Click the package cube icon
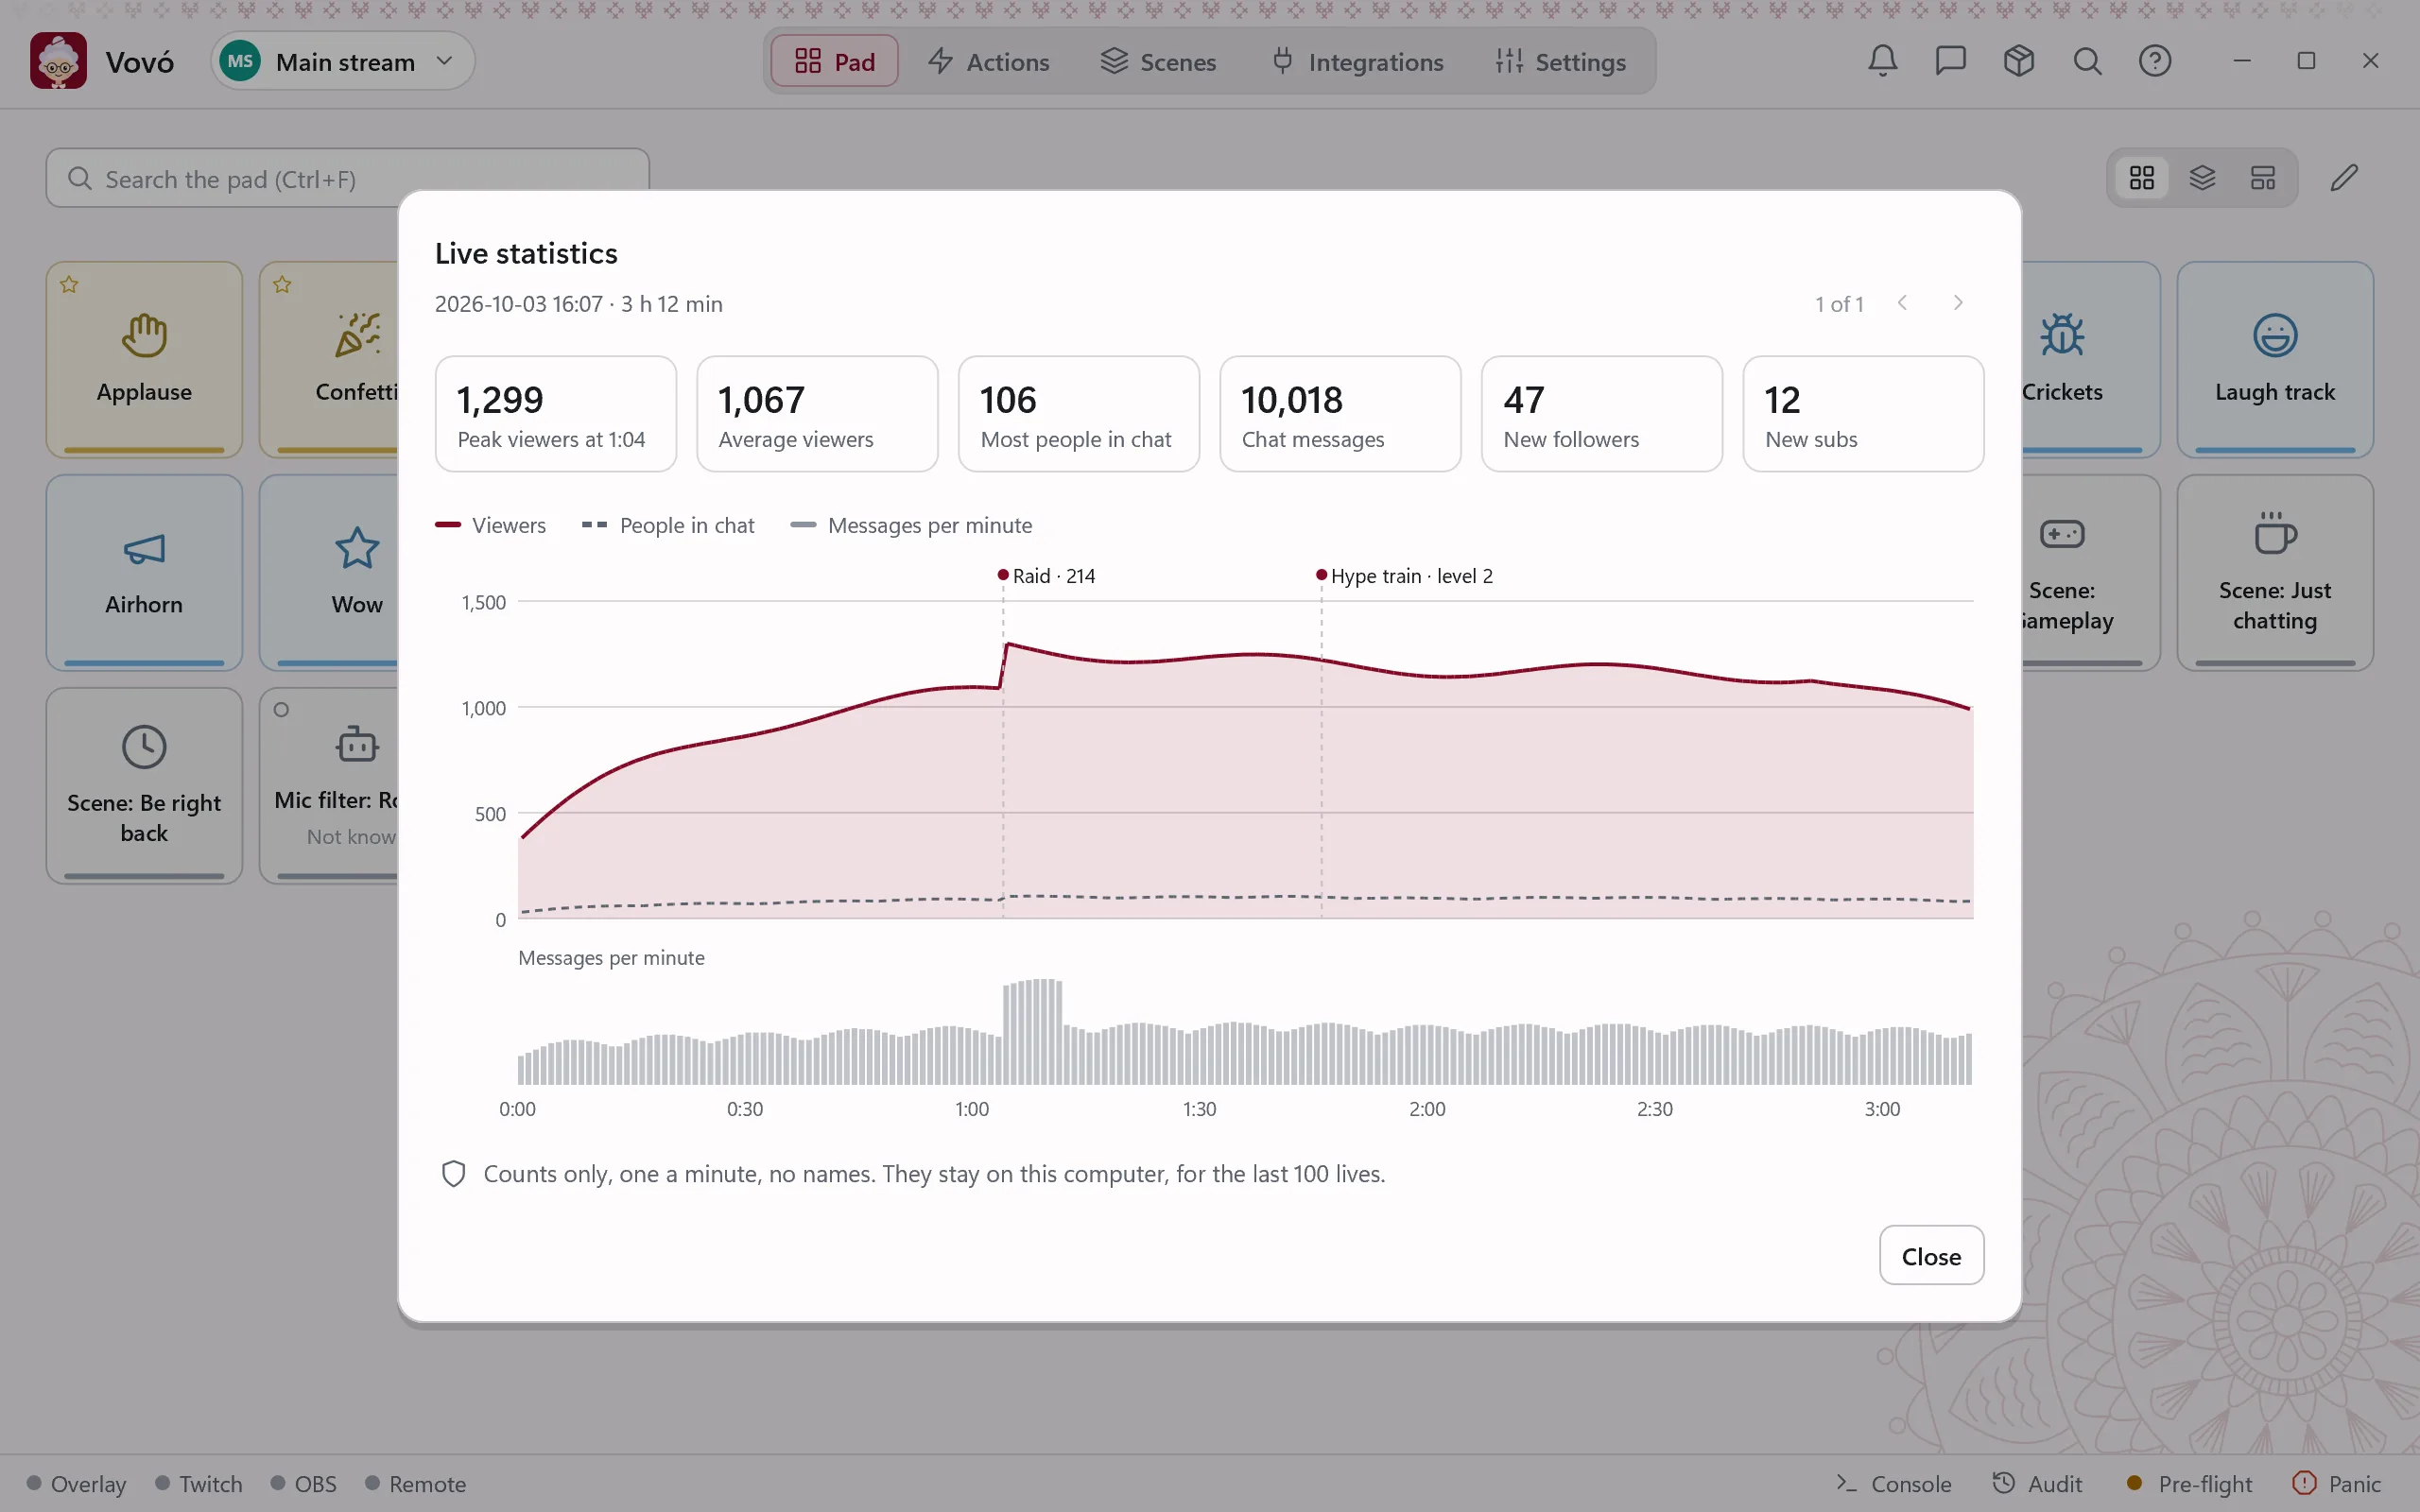The width and height of the screenshot is (2420, 1512). click(x=2018, y=61)
